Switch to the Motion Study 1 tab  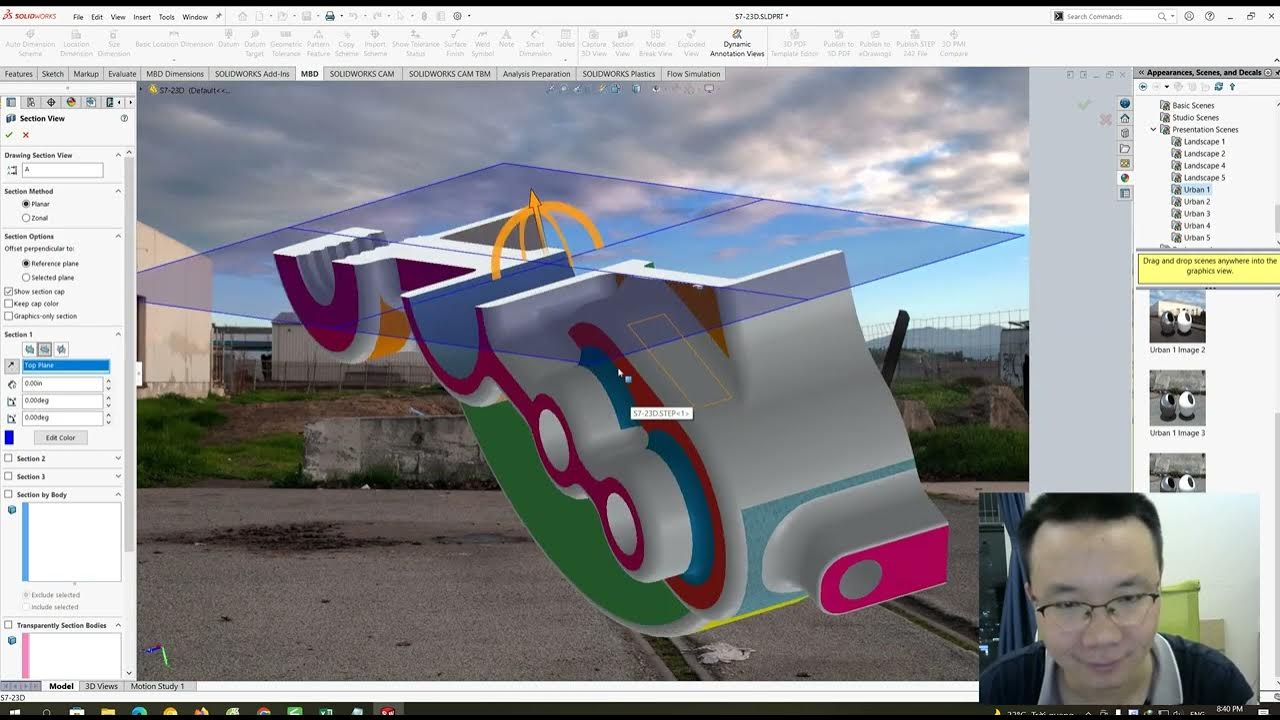click(157, 686)
